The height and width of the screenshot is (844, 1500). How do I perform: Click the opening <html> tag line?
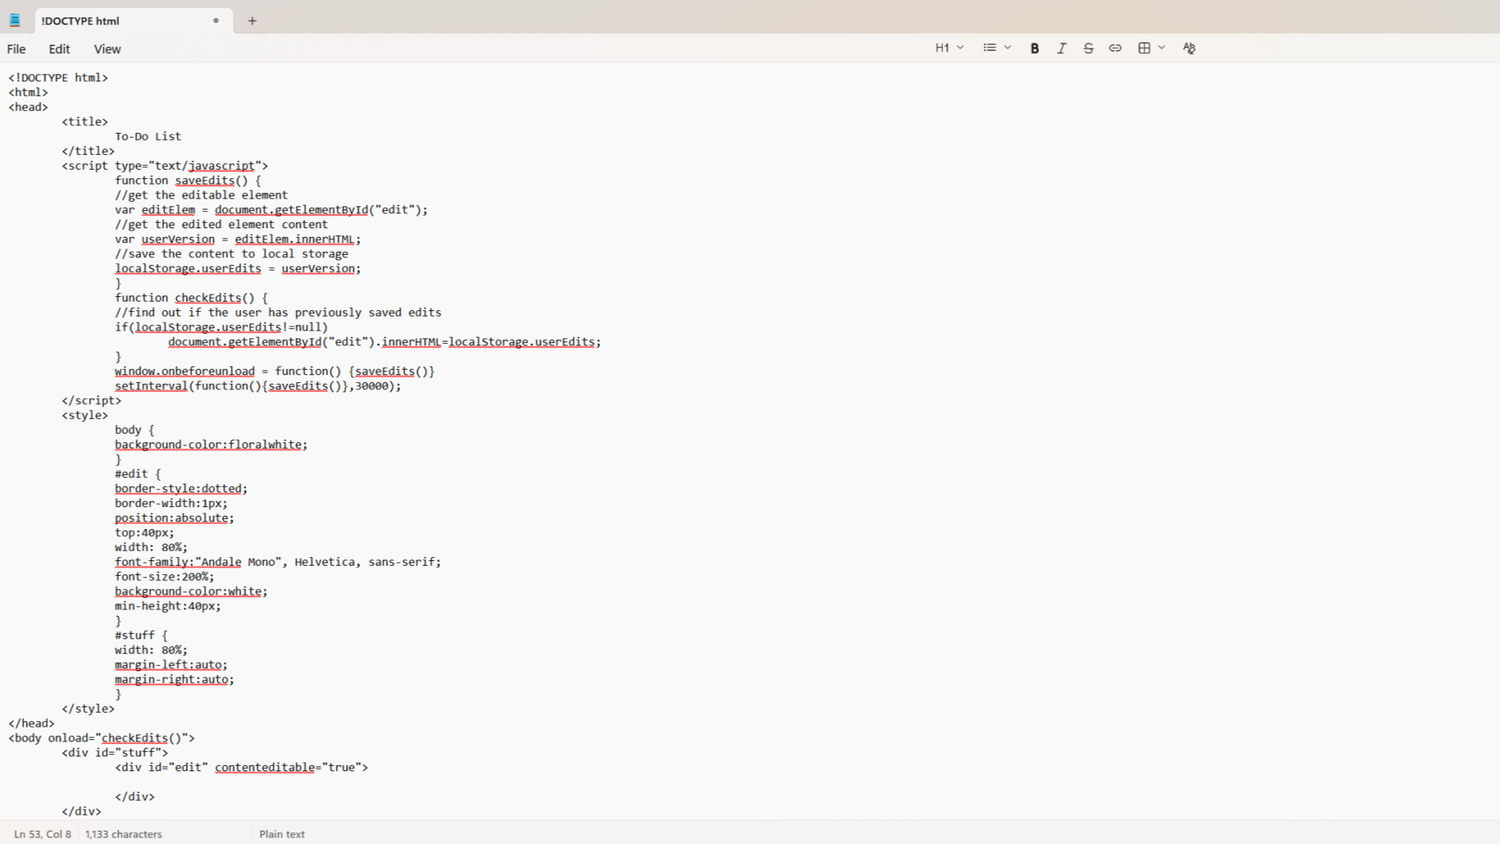[x=28, y=92]
